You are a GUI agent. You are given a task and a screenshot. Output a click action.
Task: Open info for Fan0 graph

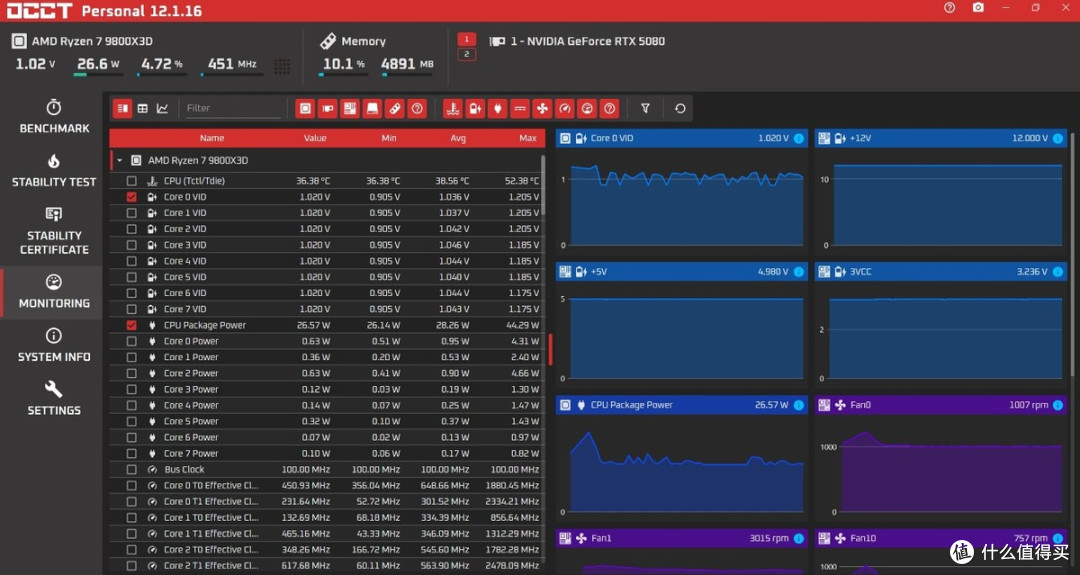(x=1058, y=405)
